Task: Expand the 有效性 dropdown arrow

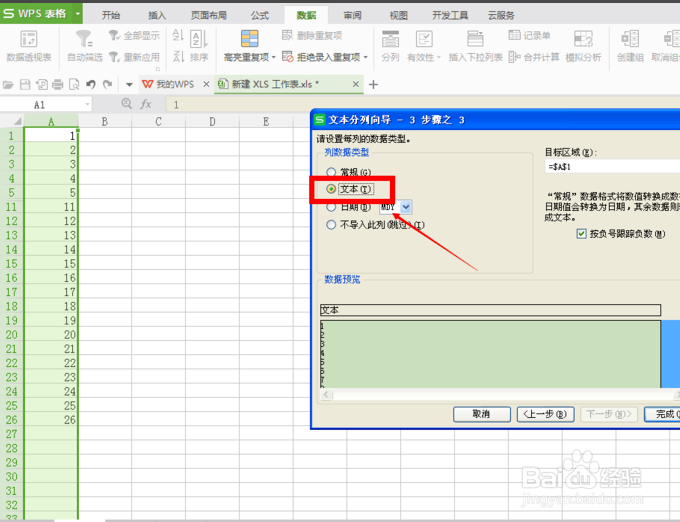Action: 439,57
